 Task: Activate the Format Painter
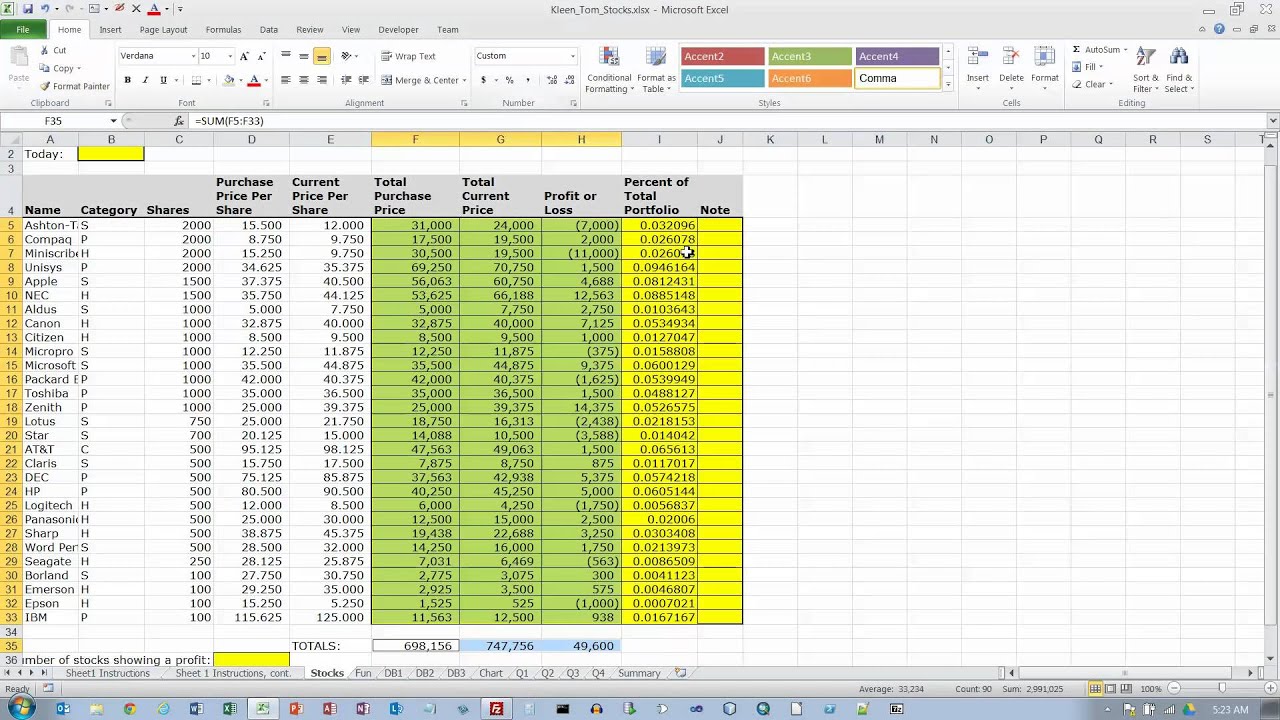click(75, 86)
